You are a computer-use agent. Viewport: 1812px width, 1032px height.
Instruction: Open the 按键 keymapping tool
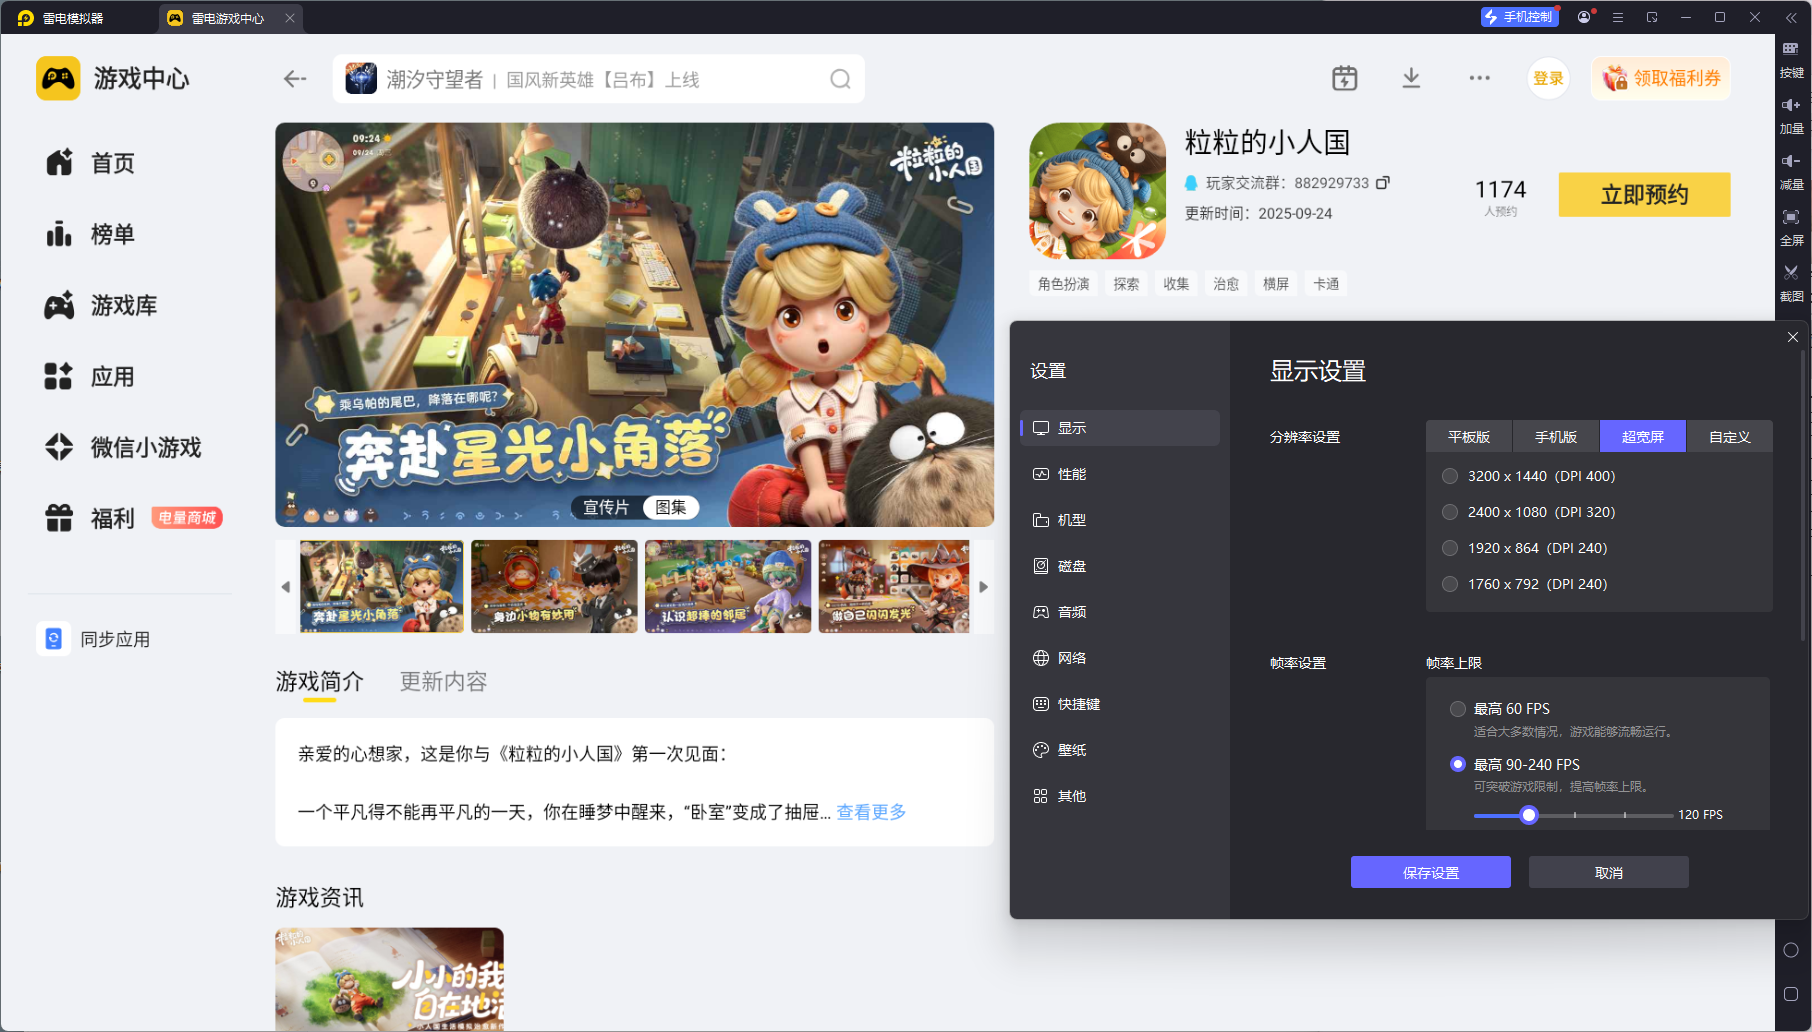1791,60
